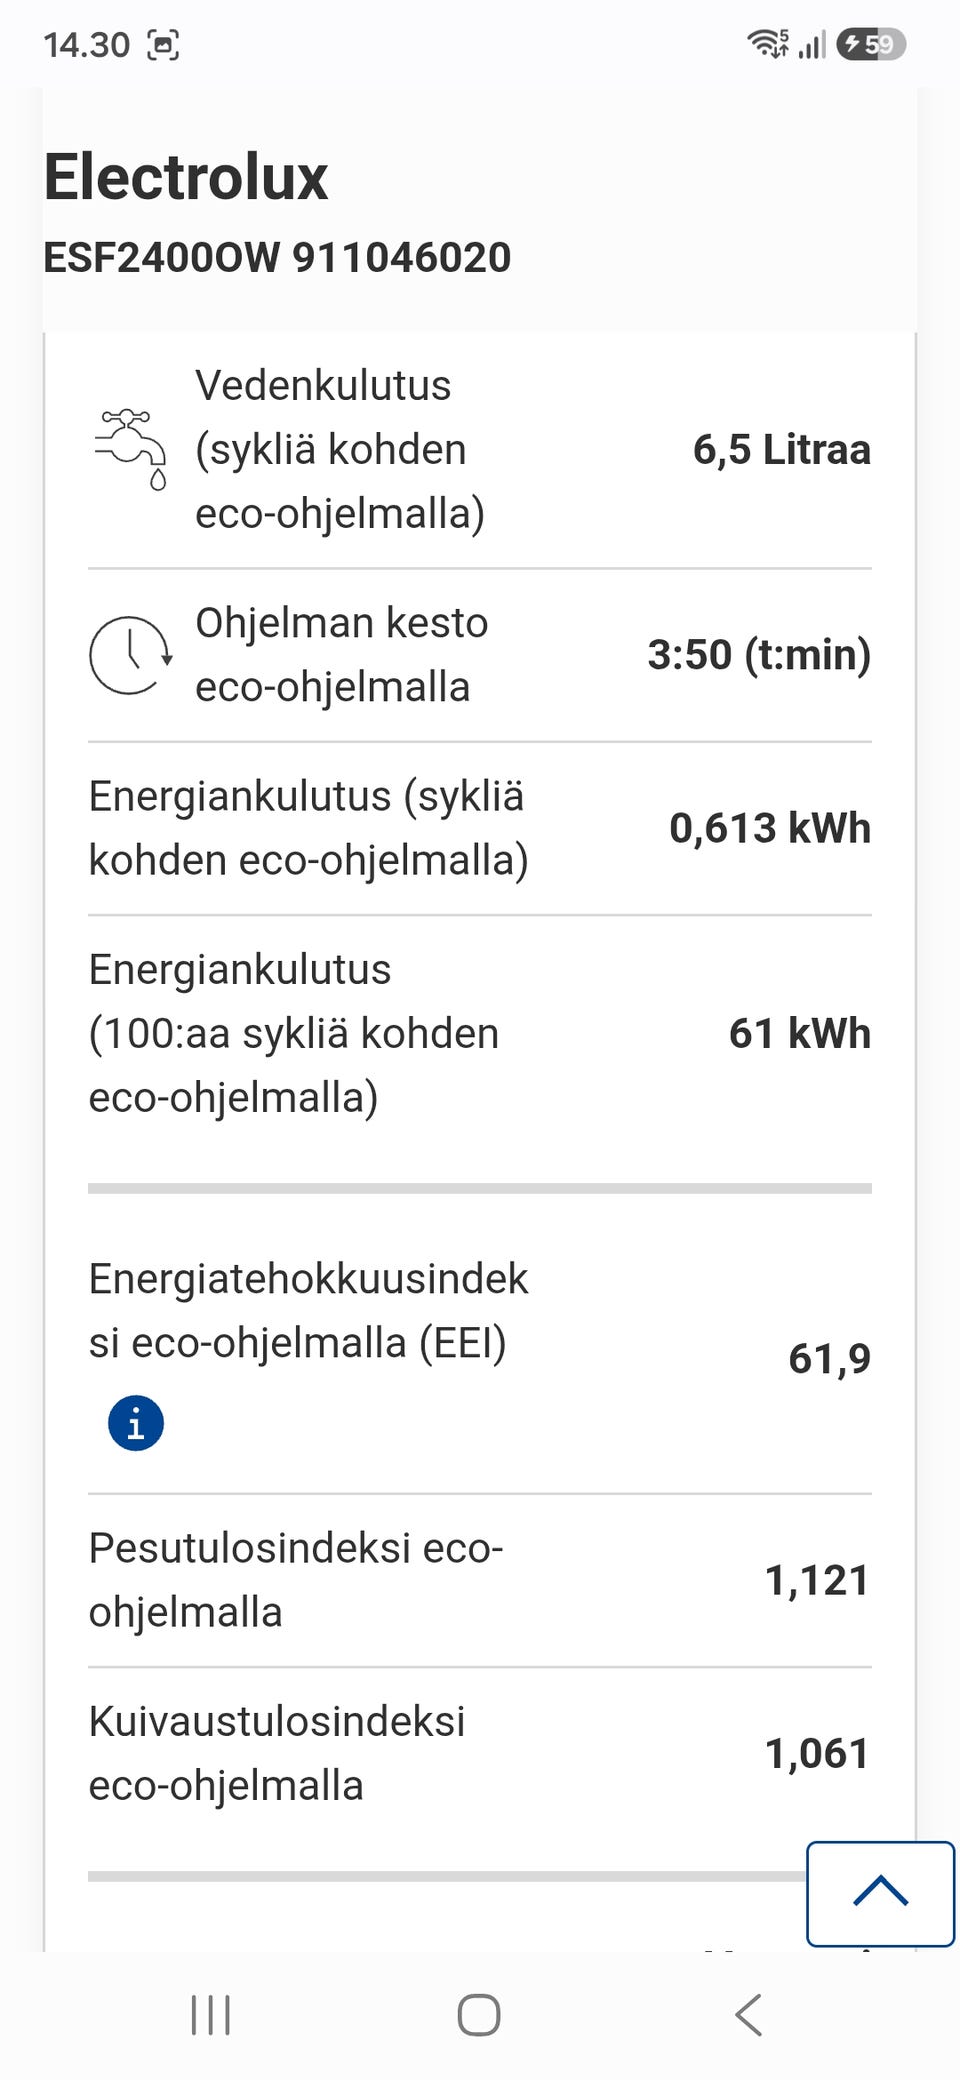Tap the Android back arrow
Viewport: 960px width, 2080px height.
click(748, 2015)
